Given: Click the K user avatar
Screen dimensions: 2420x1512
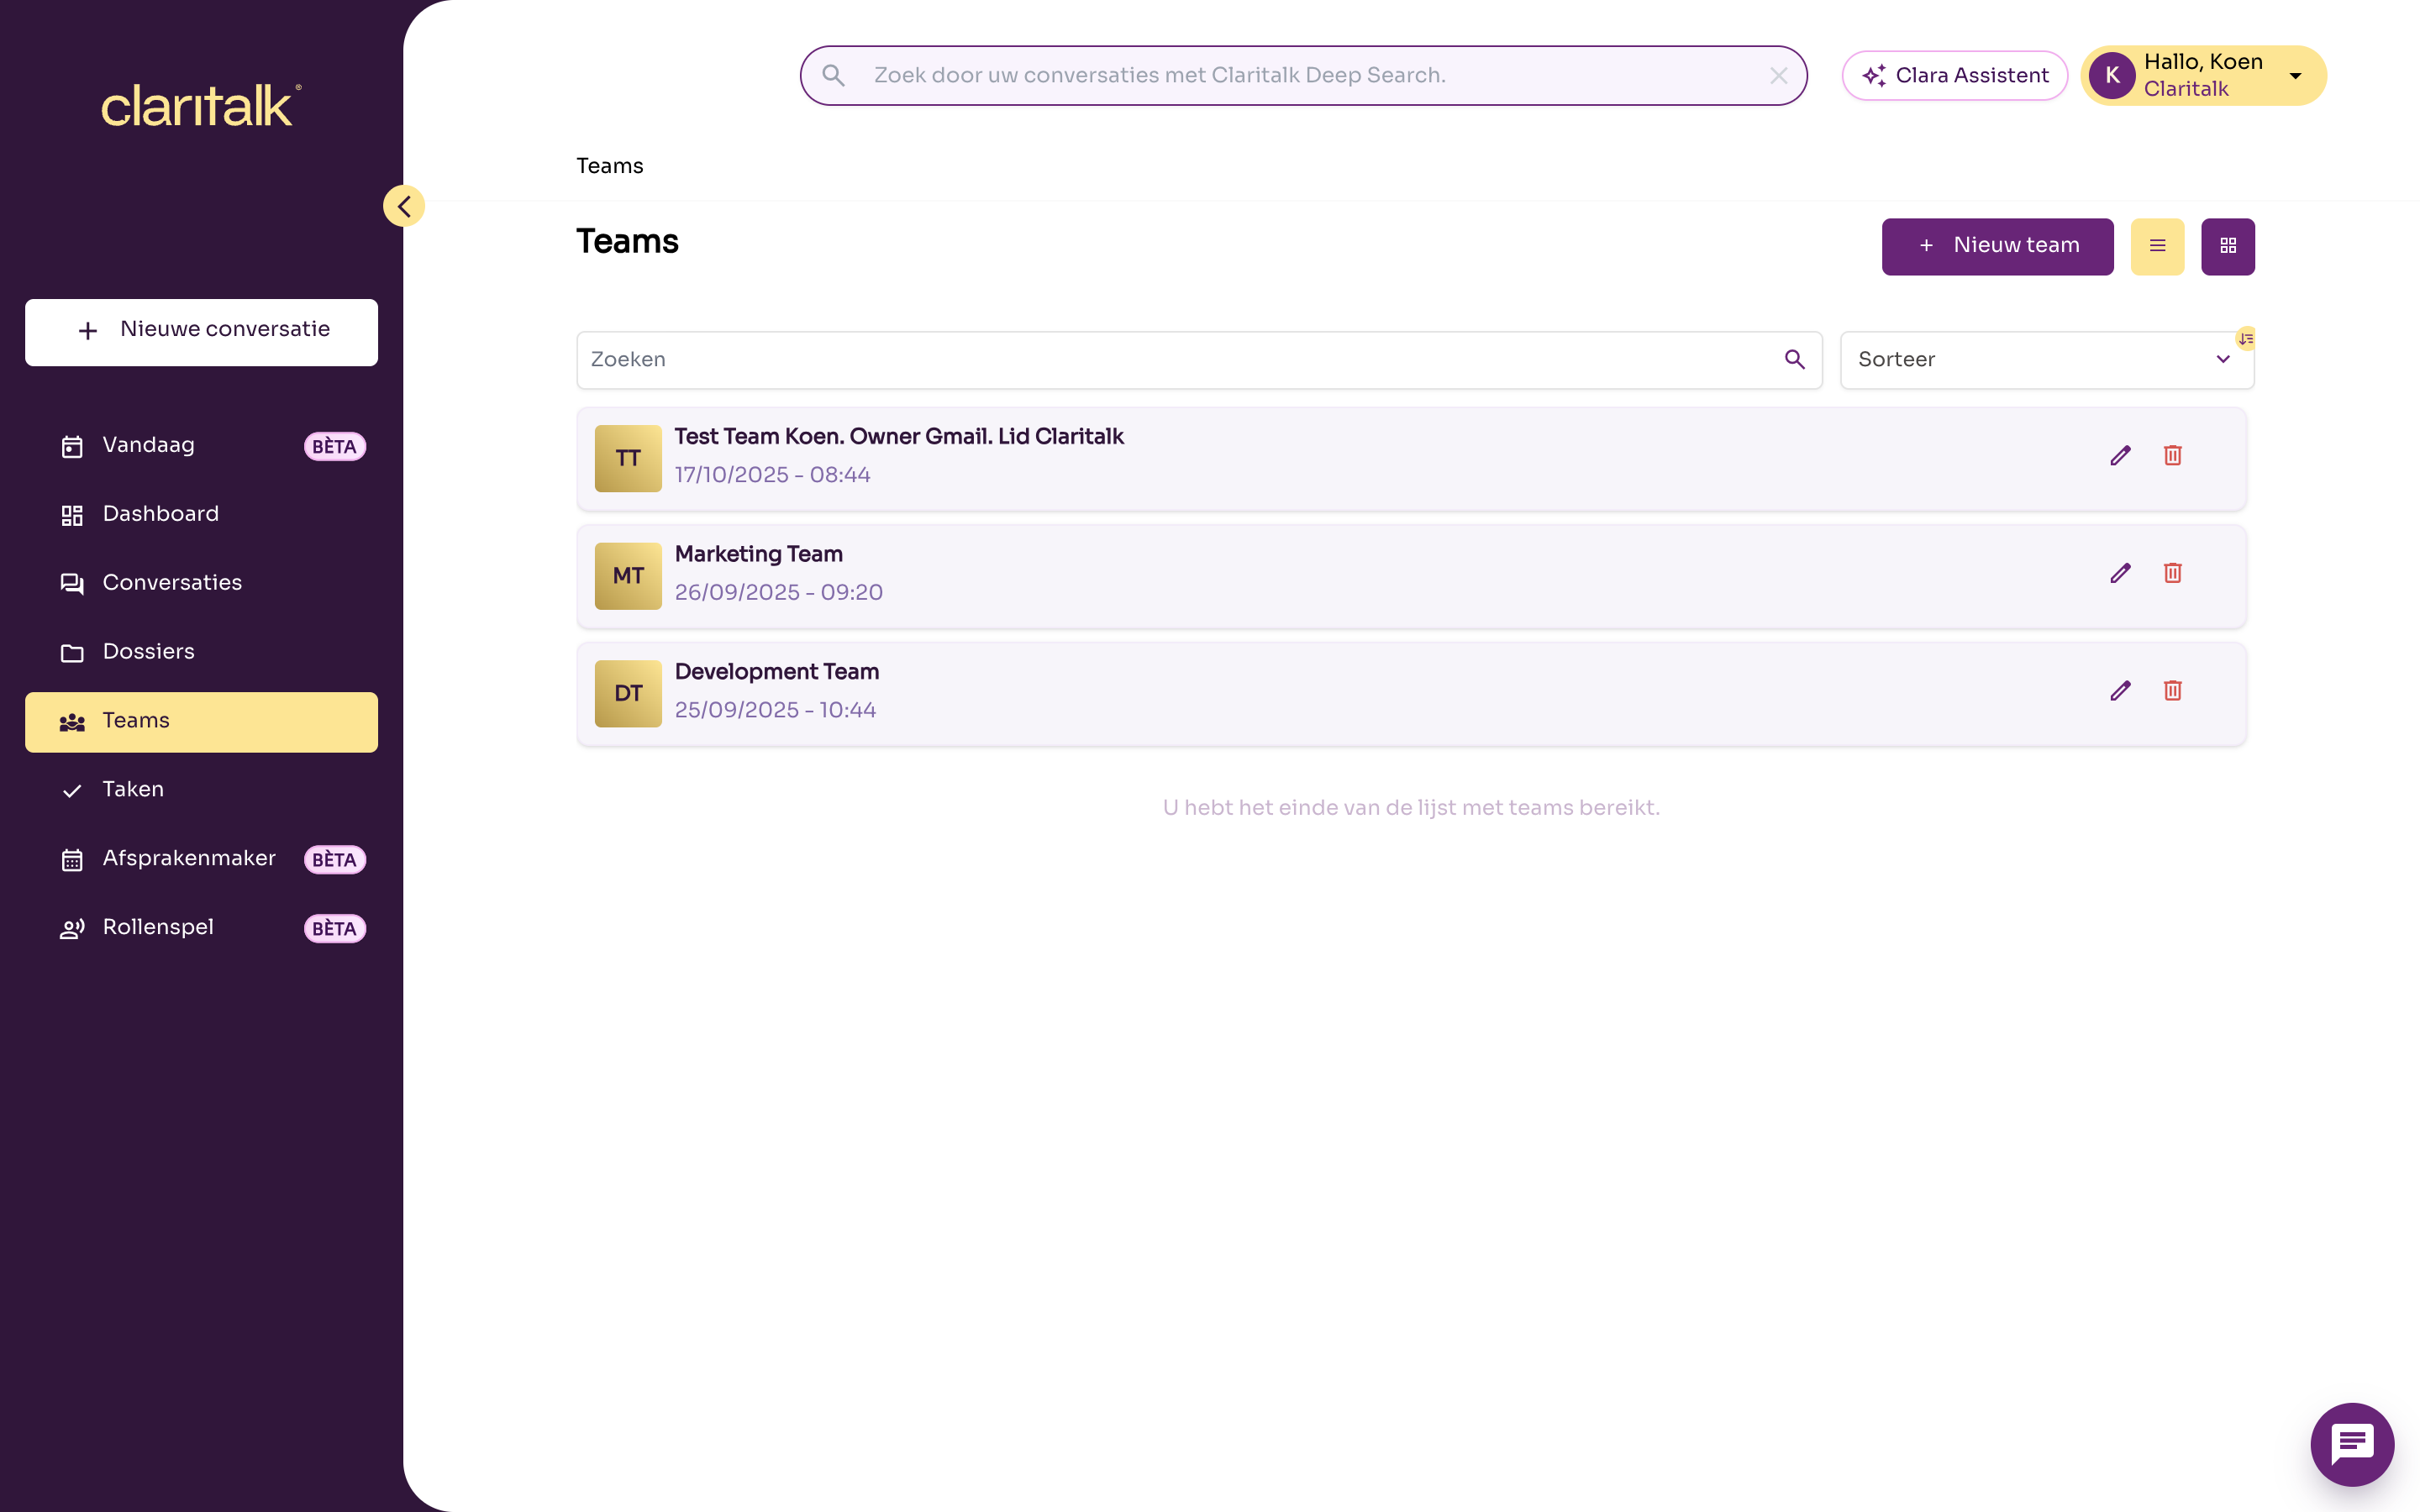Looking at the screenshot, I should coord(2112,76).
